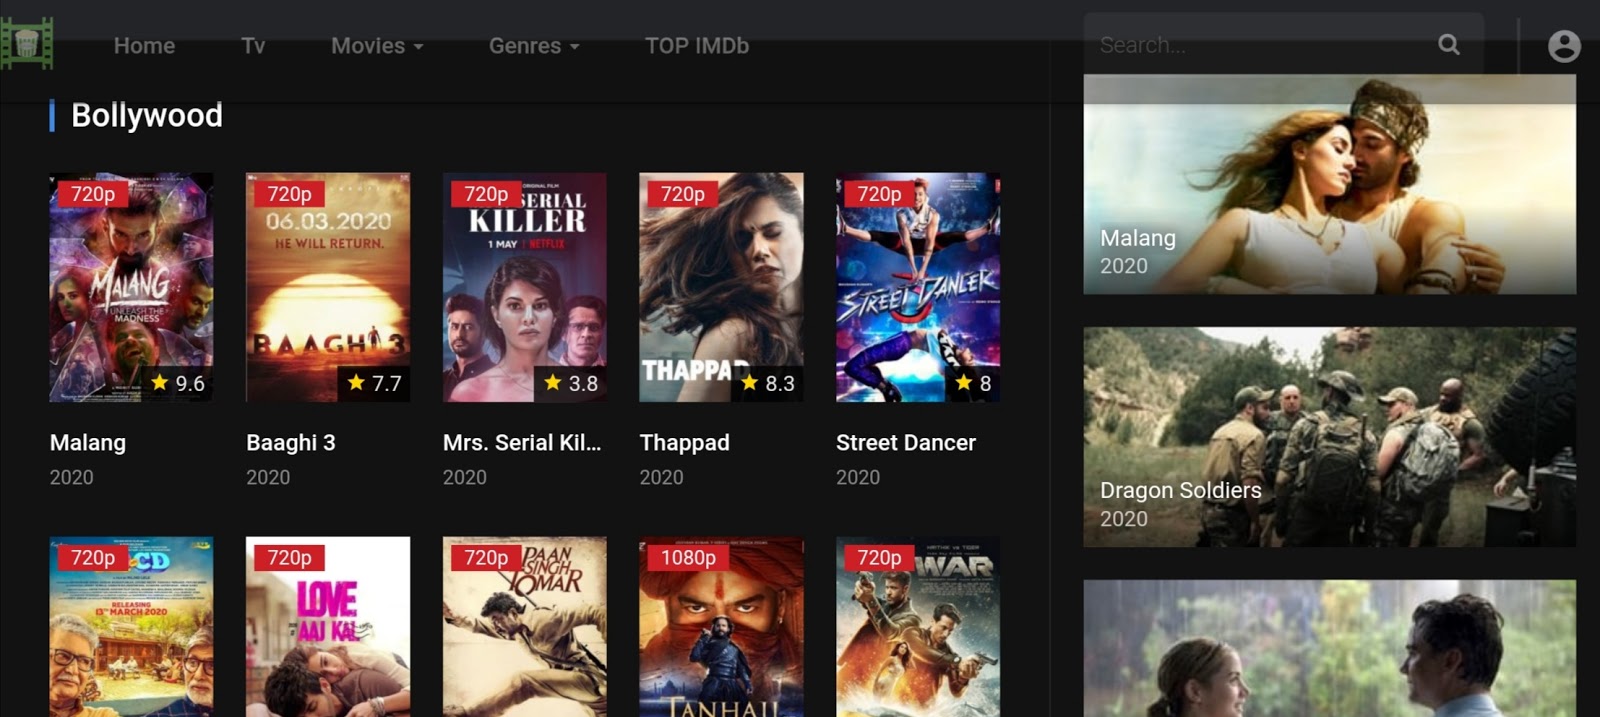
Task: Click the 7.7 star rating on Baaghi 3
Action: coord(375,383)
